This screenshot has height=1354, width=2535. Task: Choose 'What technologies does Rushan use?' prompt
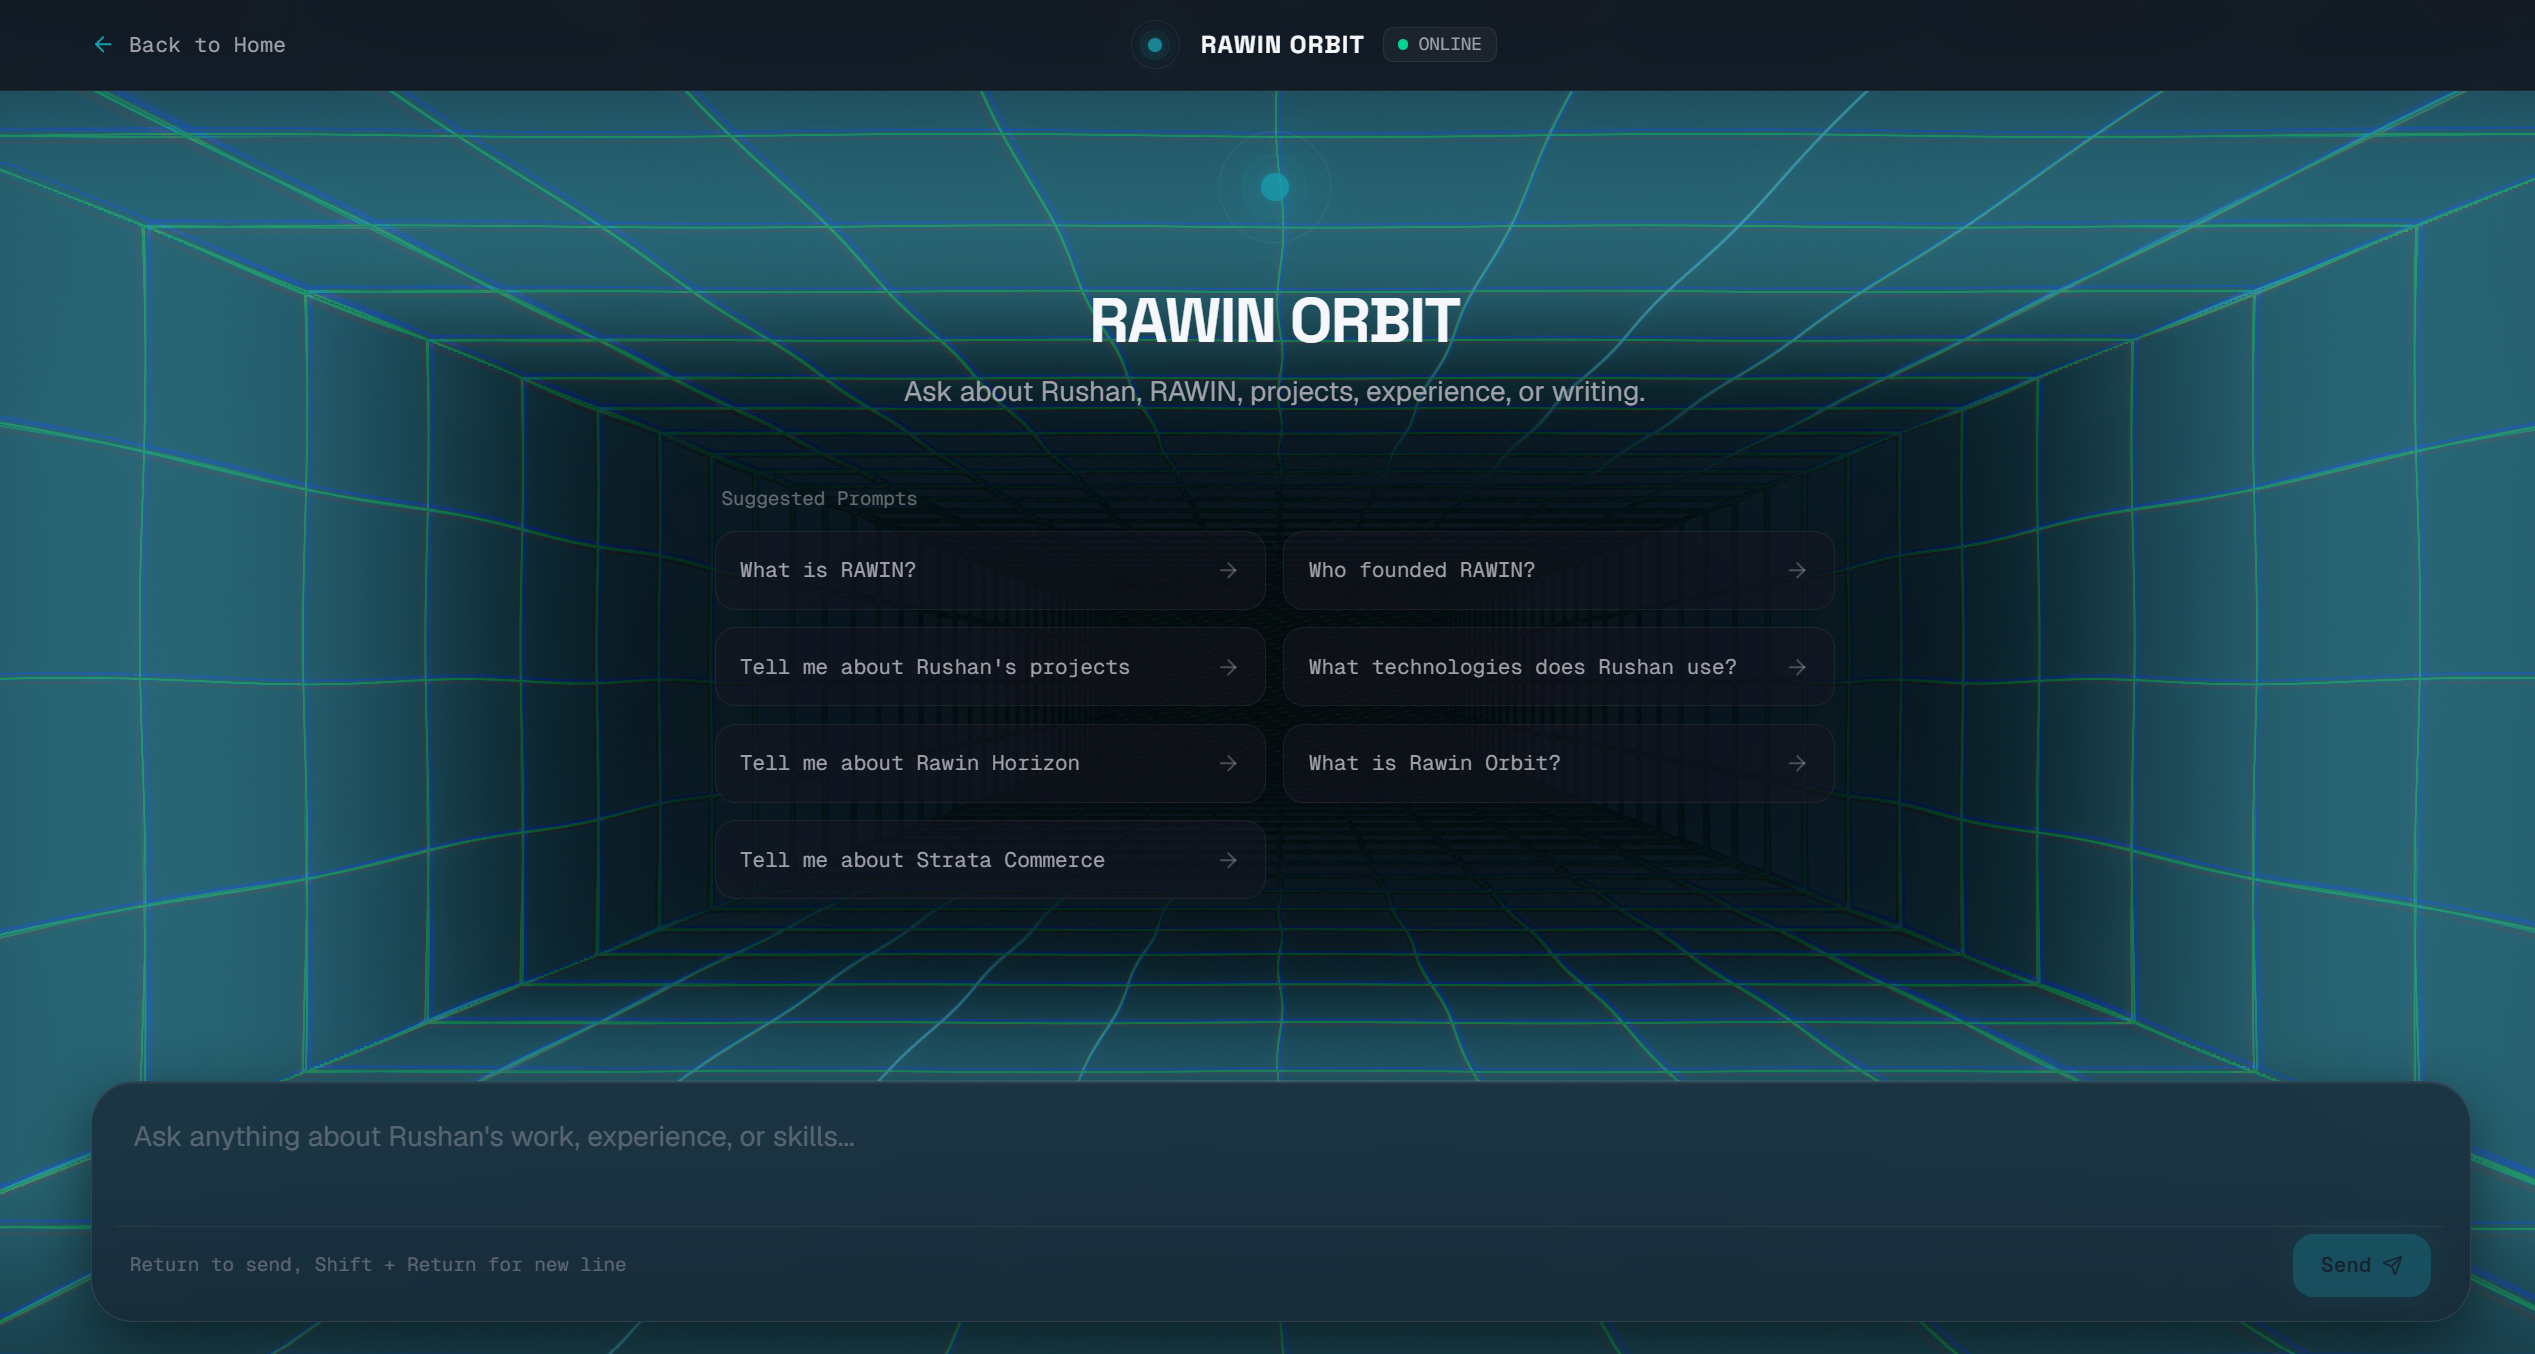1558,667
